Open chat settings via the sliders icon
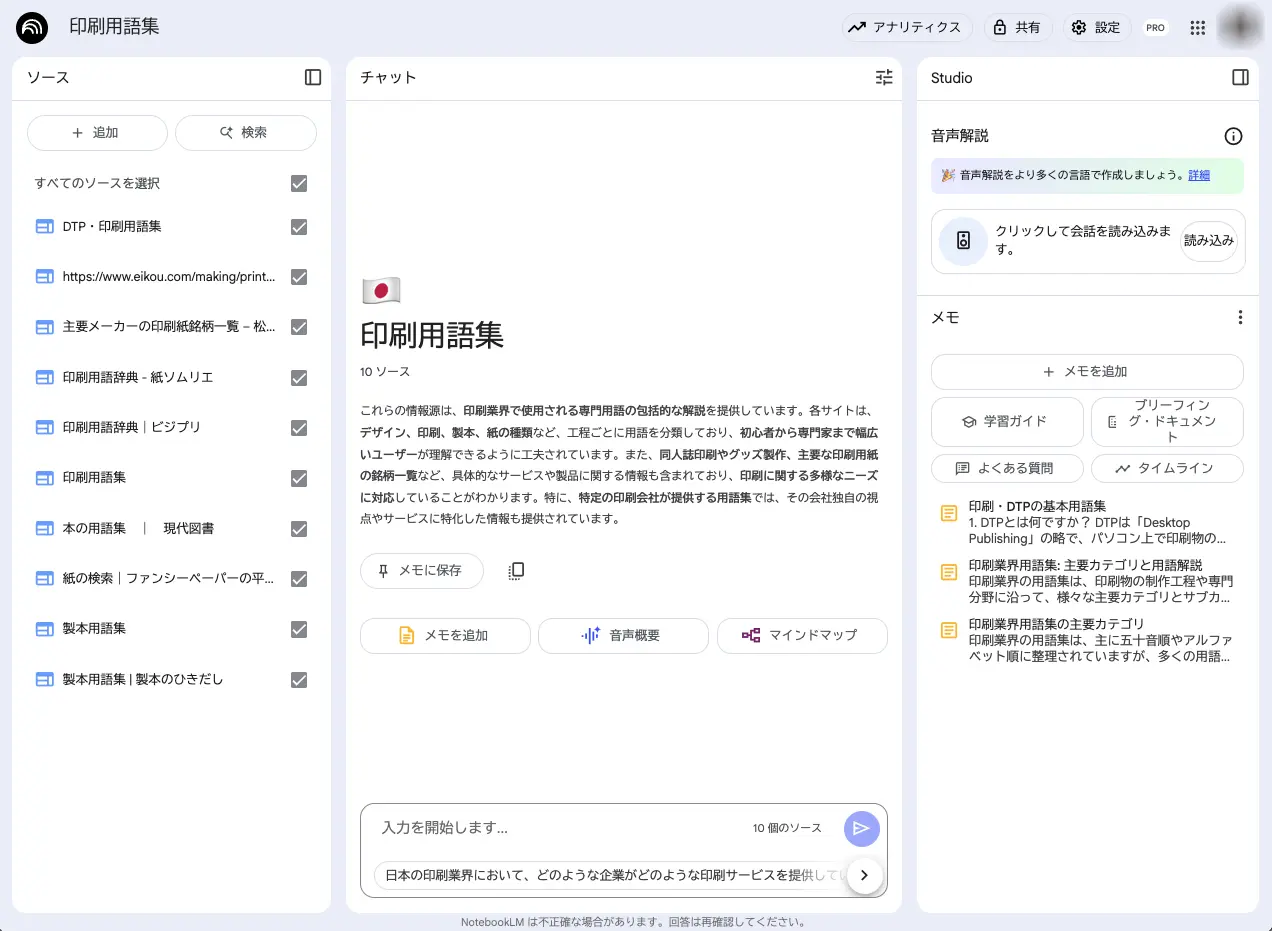Screen dimensions: 1272x931 883,77
